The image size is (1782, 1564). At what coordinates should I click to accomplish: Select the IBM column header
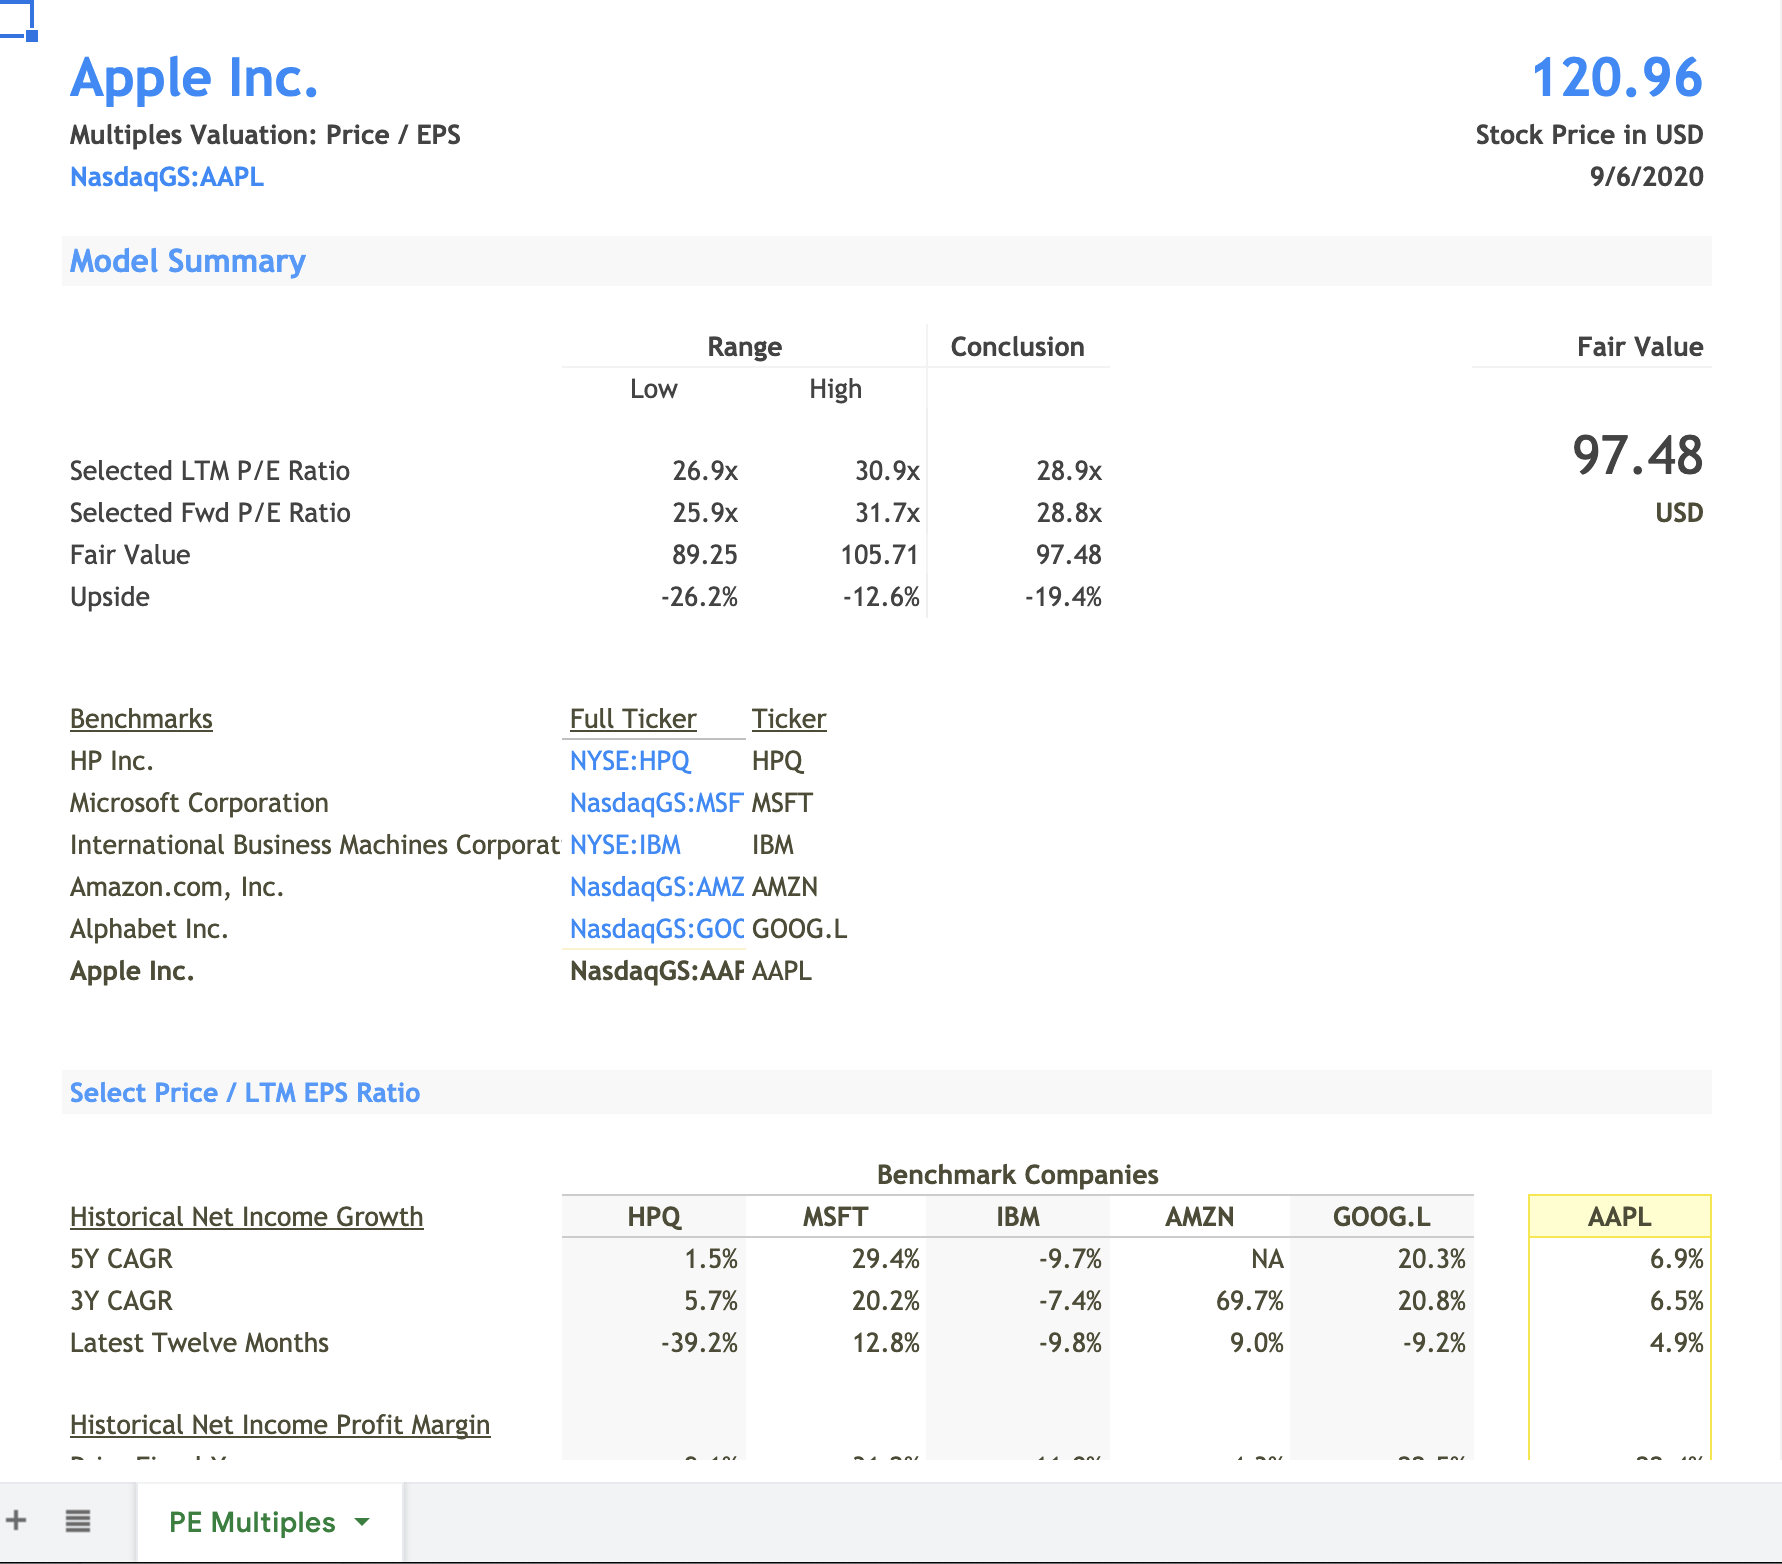(x=1018, y=1217)
